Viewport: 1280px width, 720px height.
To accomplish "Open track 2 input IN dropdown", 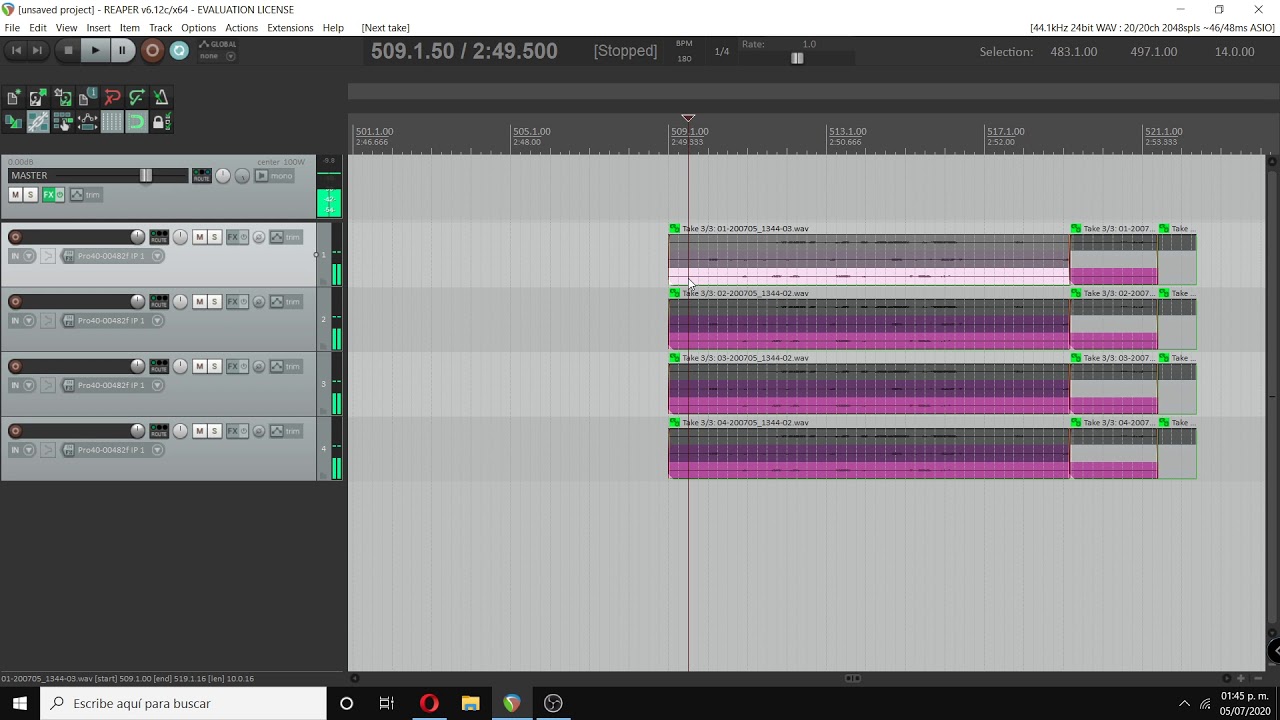I will [x=22, y=321].
